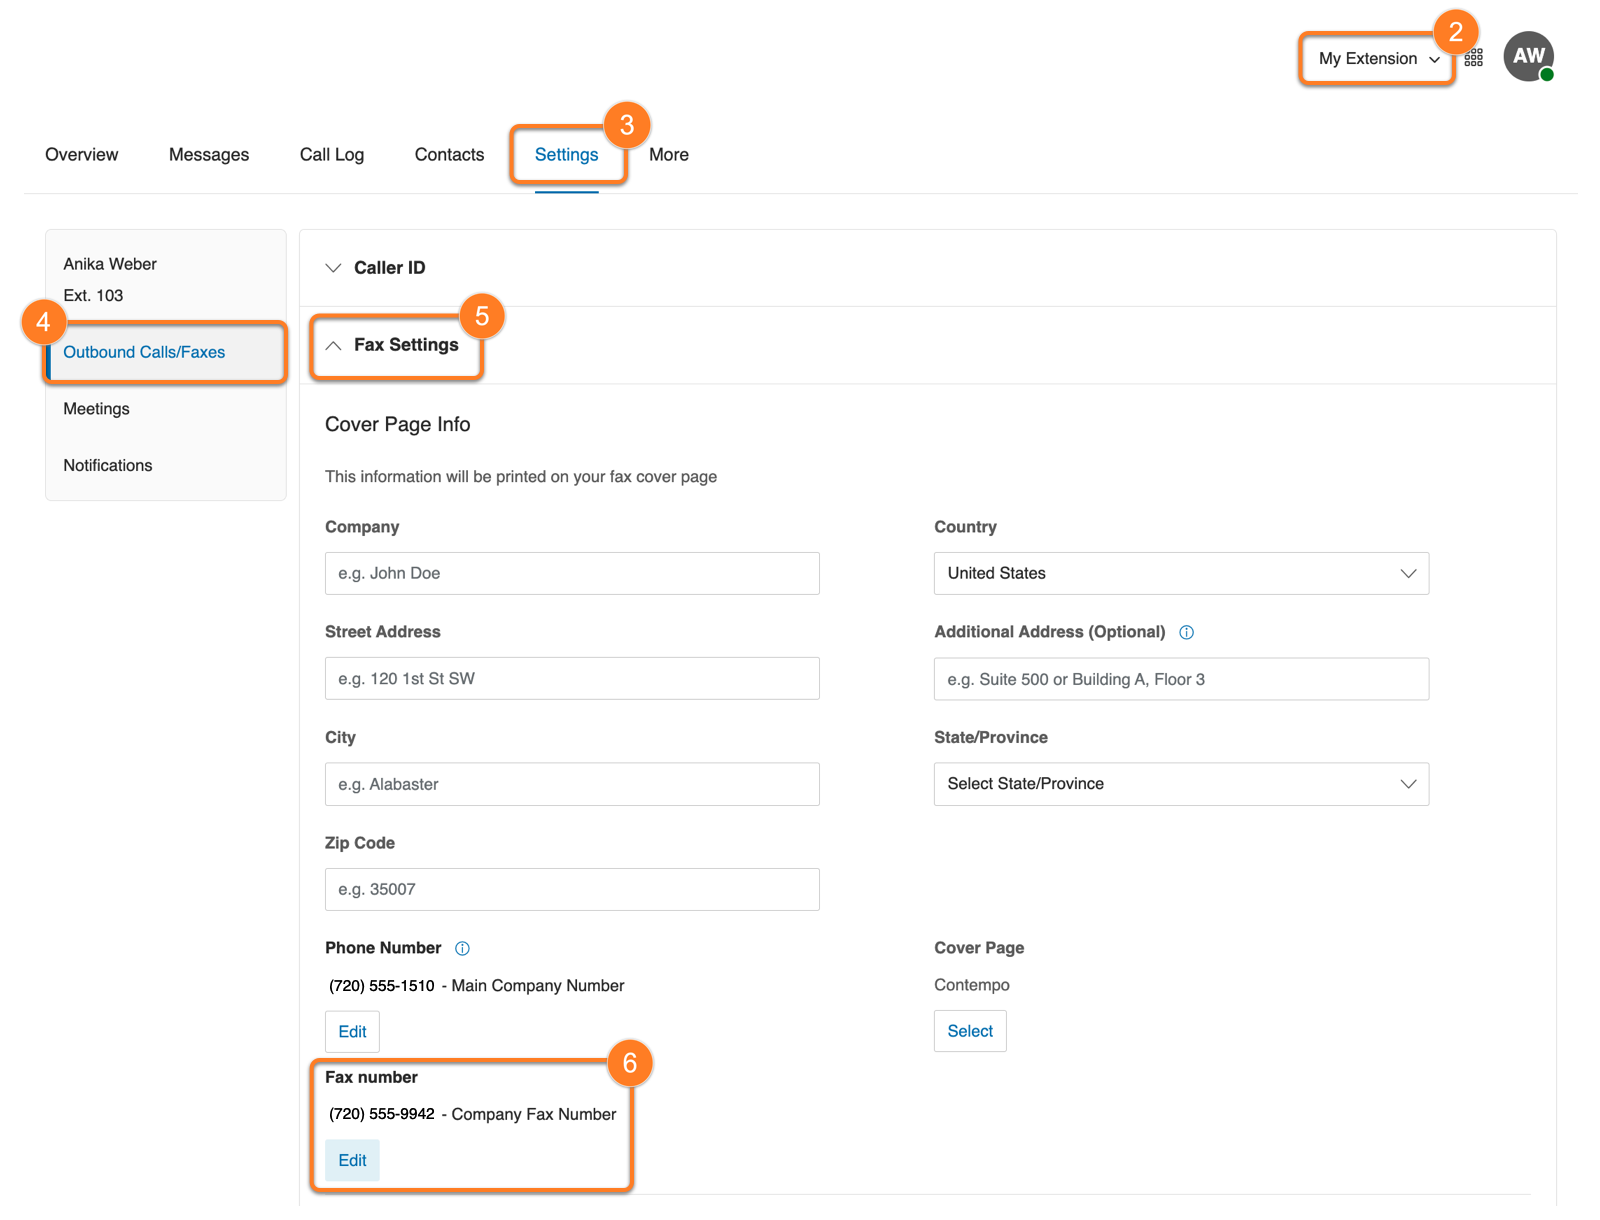This screenshot has height=1220, width=1600.
Task: Open the More menu
Action: tap(668, 155)
